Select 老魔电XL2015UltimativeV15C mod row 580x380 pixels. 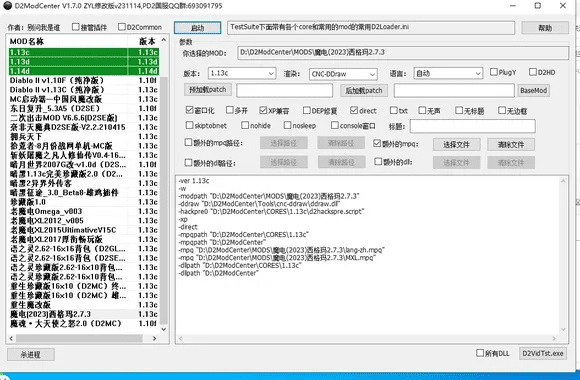point(84,230)
